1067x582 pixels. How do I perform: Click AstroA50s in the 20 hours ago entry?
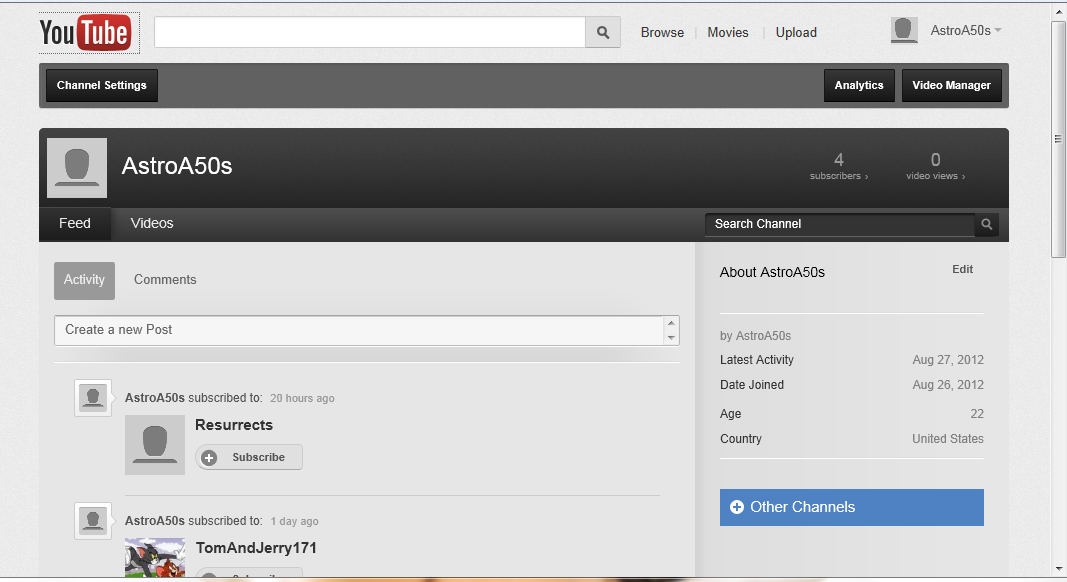point(154,398)
